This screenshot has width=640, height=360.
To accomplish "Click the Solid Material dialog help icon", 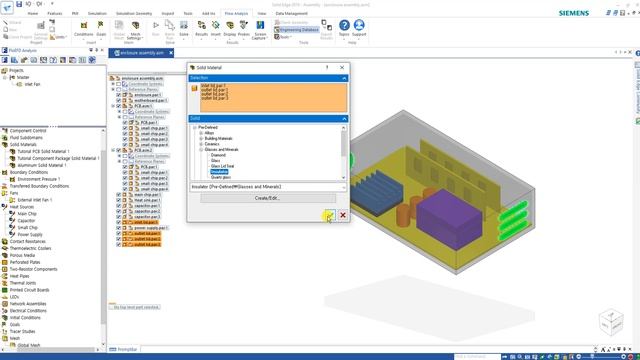I will (x=327, y=67).
